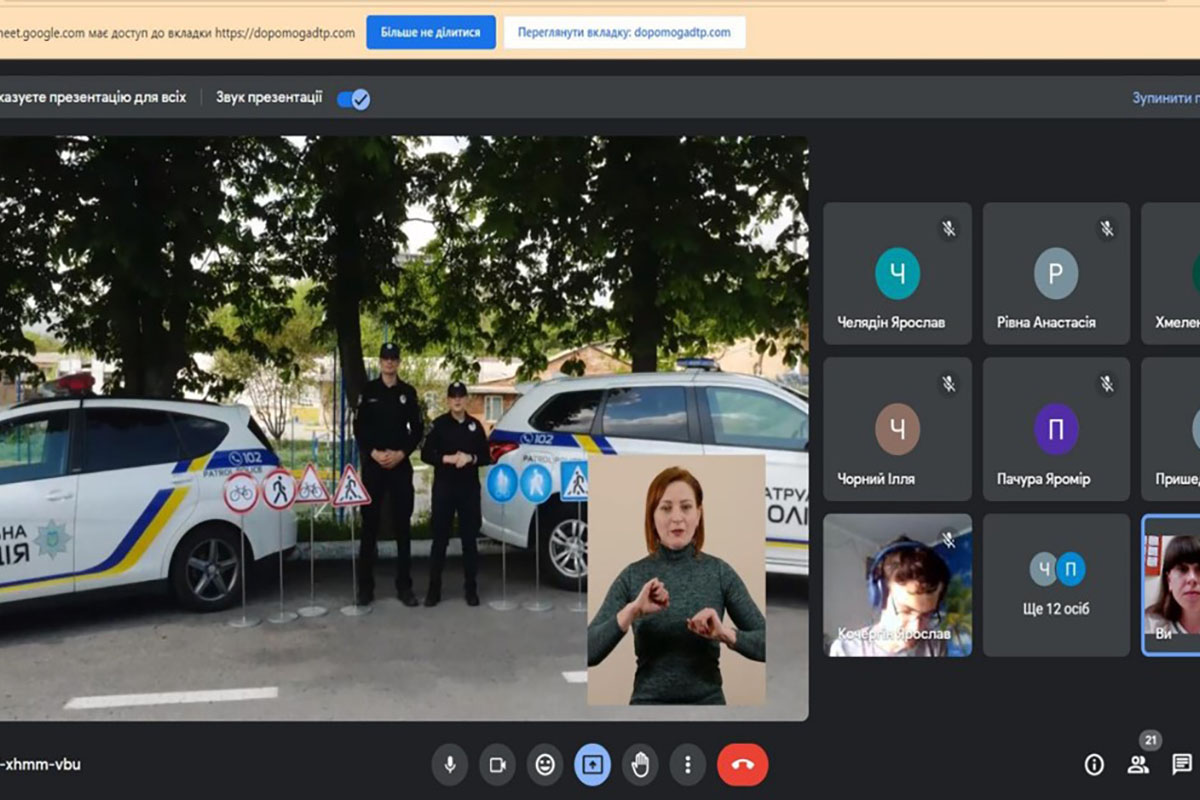Click the презентацію для всіх status text
This screenshot has width=1200, height=800.
point(93,98)
